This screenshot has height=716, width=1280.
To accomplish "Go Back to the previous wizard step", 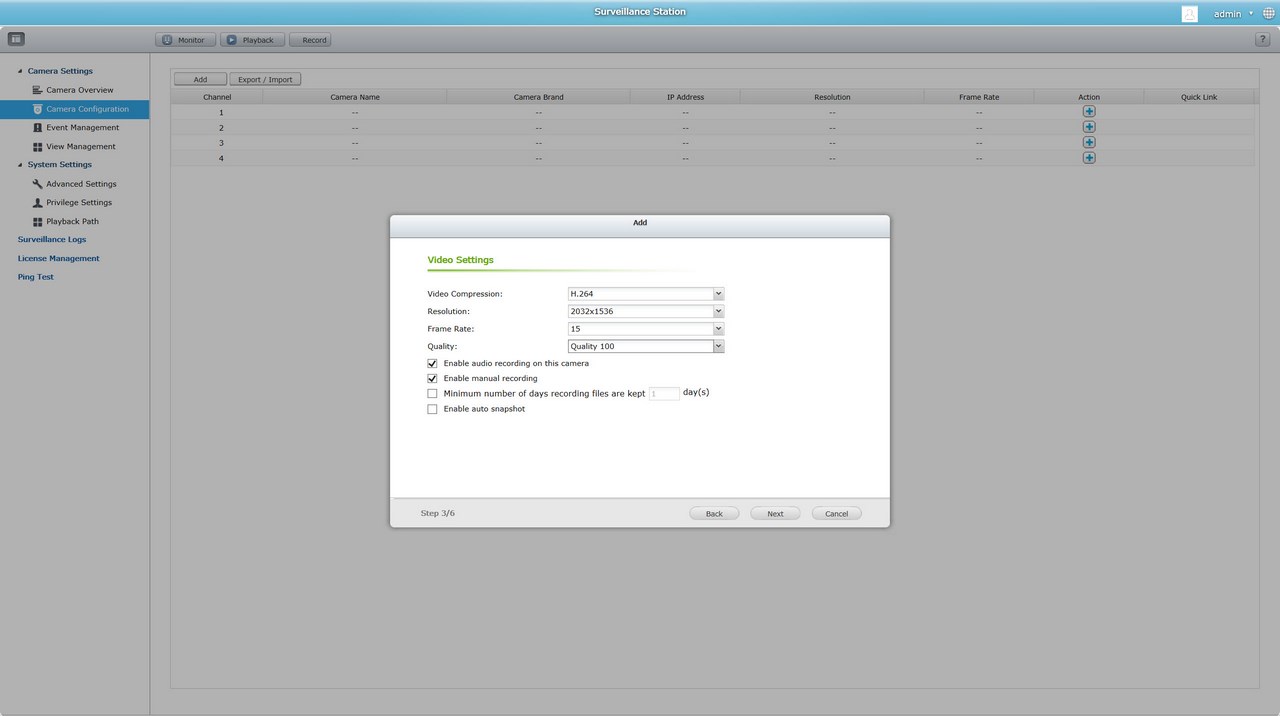I will [x=714, y=513].
